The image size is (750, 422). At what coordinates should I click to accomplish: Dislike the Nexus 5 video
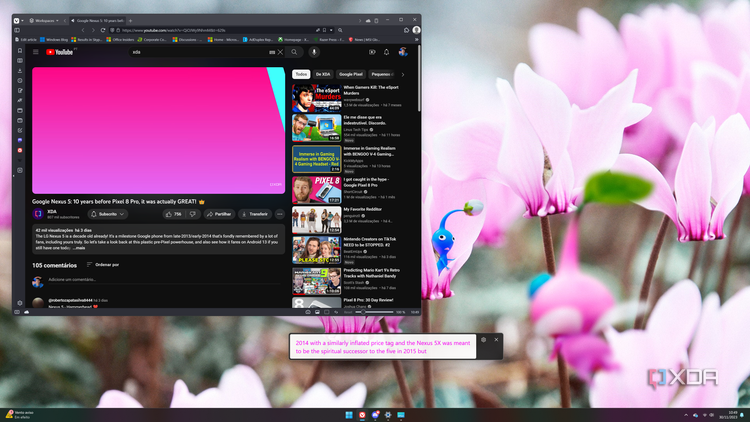pos(193,214)
